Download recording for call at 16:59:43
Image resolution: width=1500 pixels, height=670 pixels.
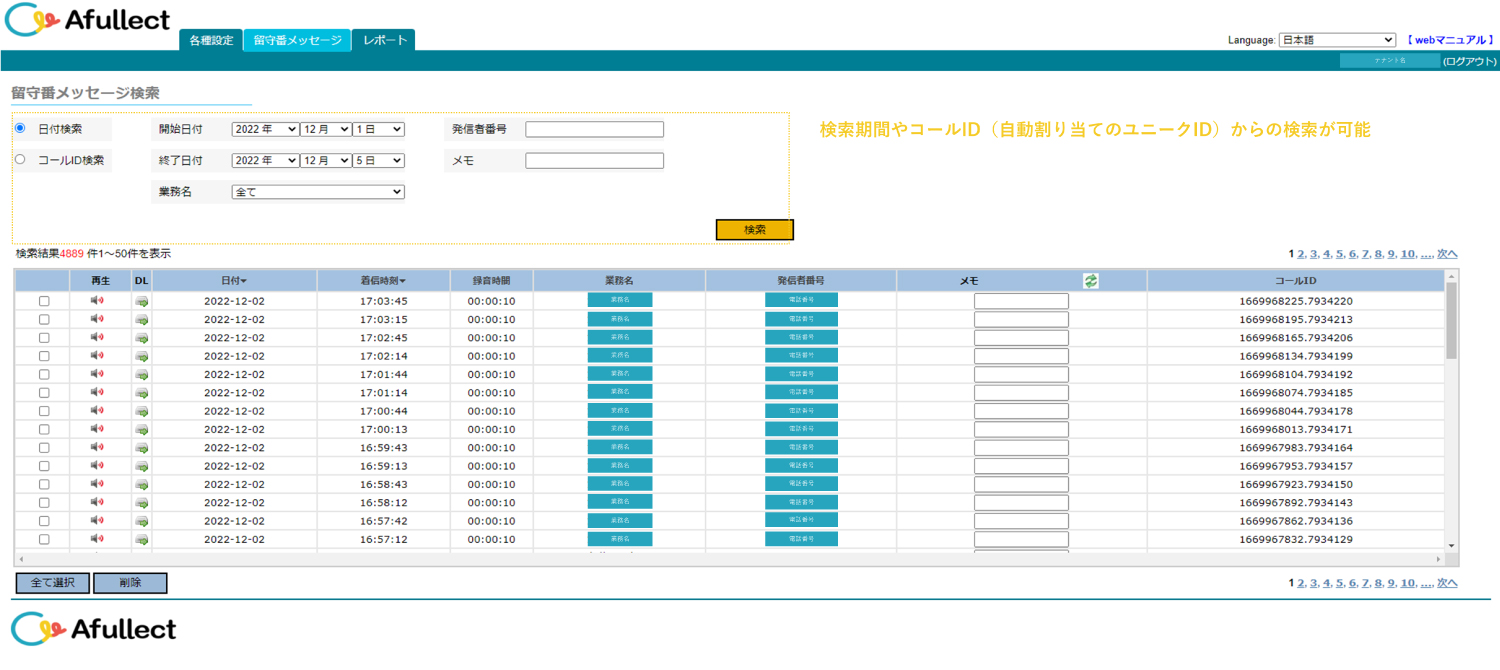pos(142,448)
